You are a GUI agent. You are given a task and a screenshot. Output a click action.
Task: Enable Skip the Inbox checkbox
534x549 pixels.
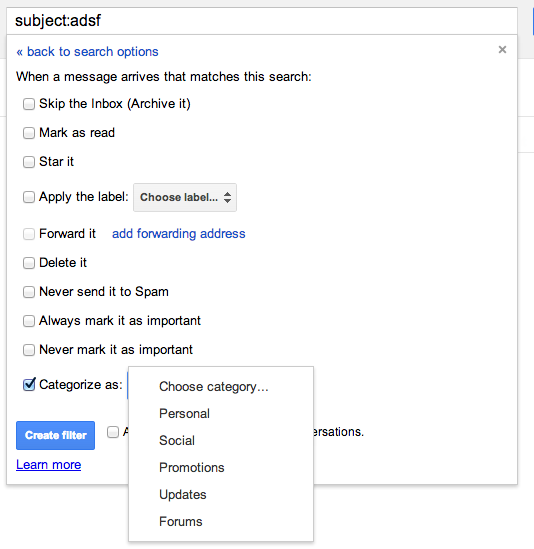click(x=29, y=104)
